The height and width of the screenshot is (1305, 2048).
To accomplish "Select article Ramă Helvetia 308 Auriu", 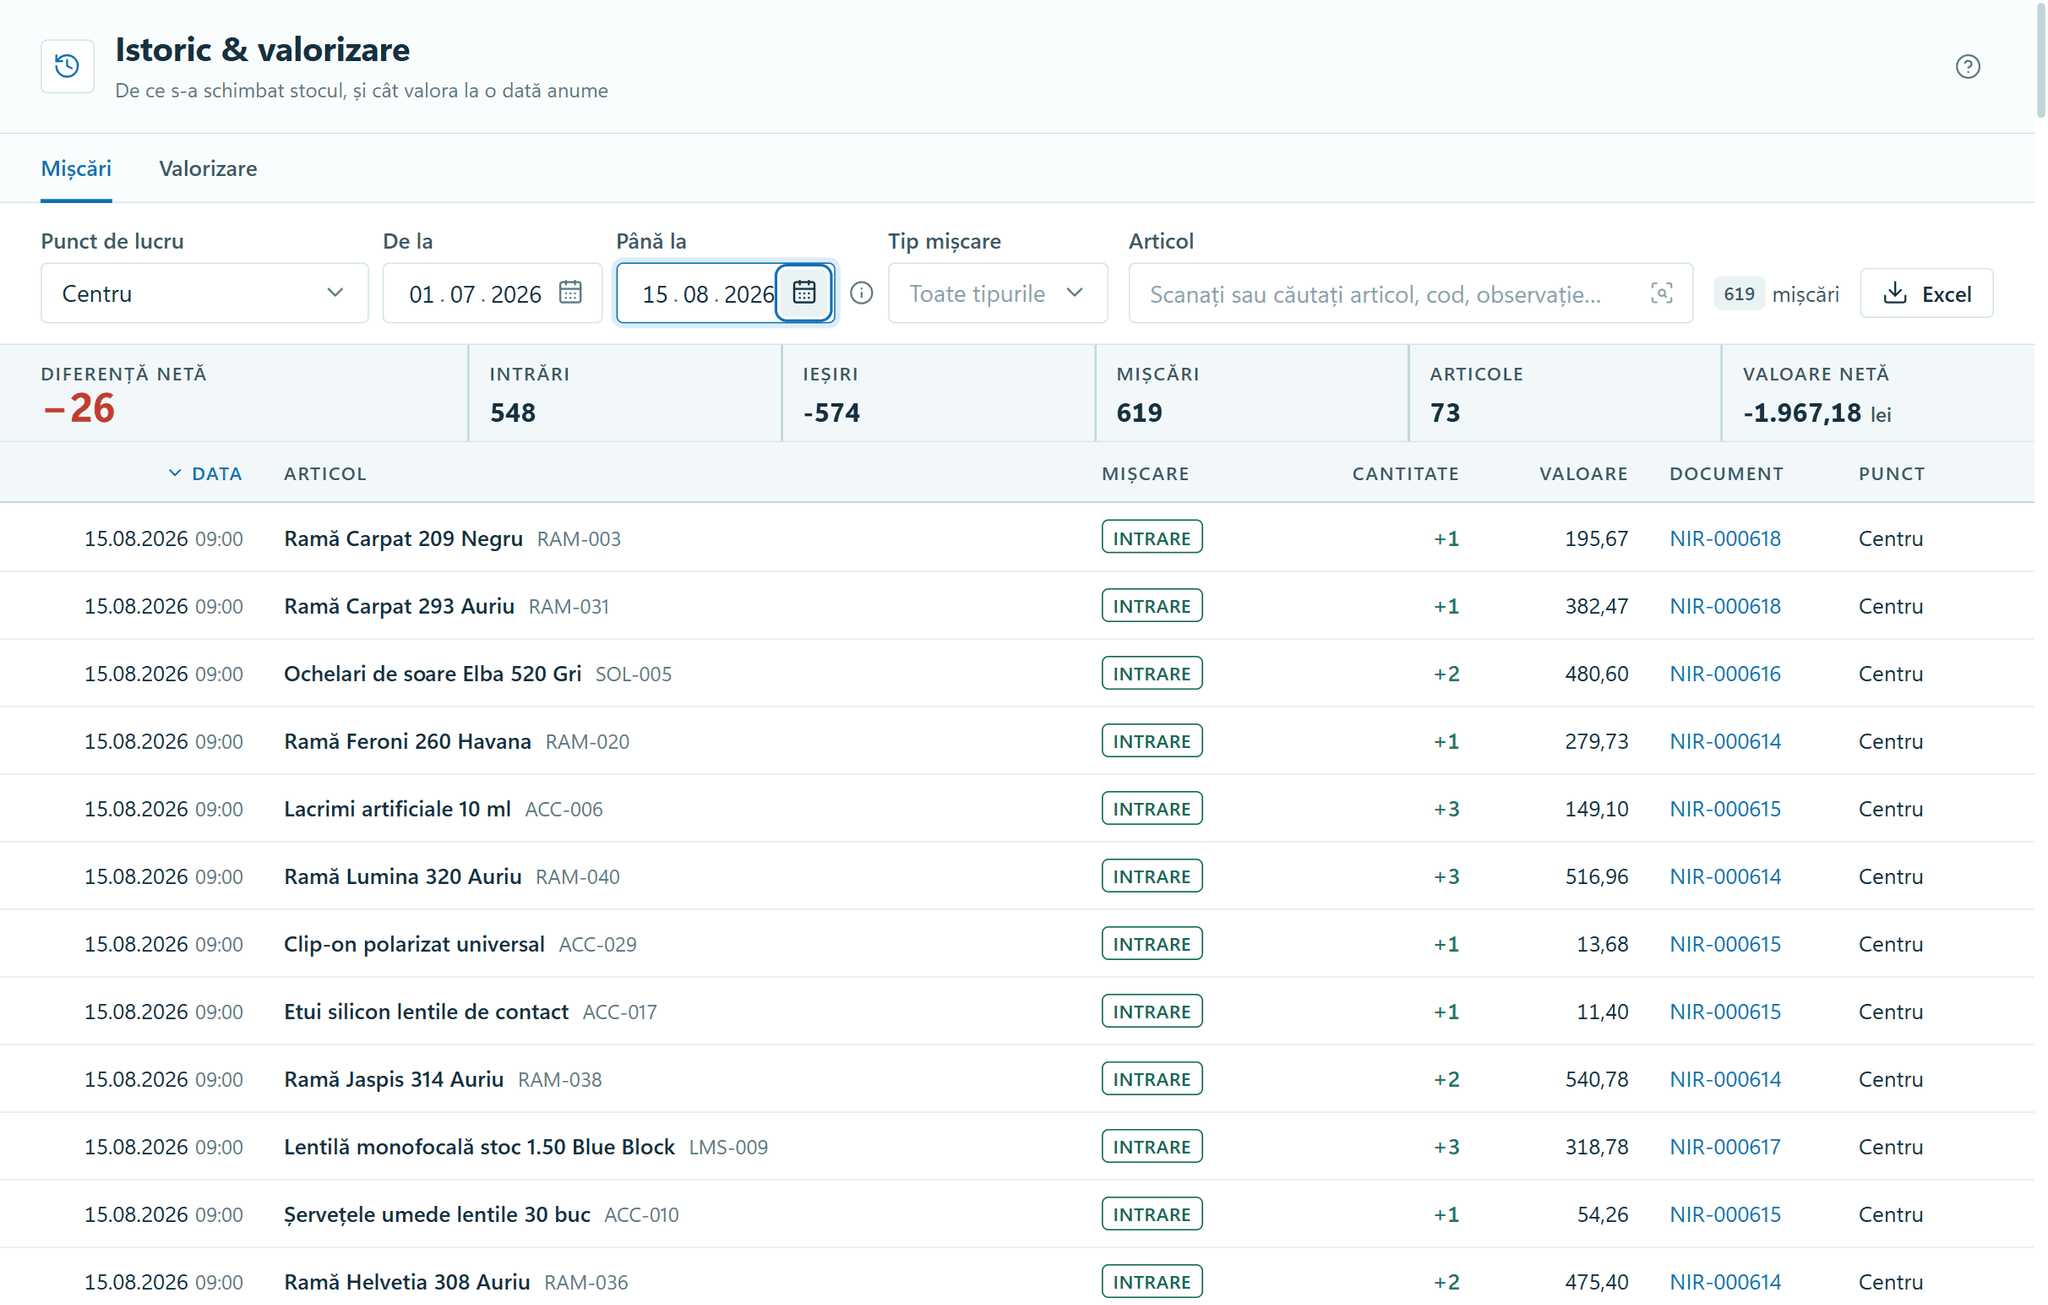I will pyautogui.click(x=407, y=1281).
